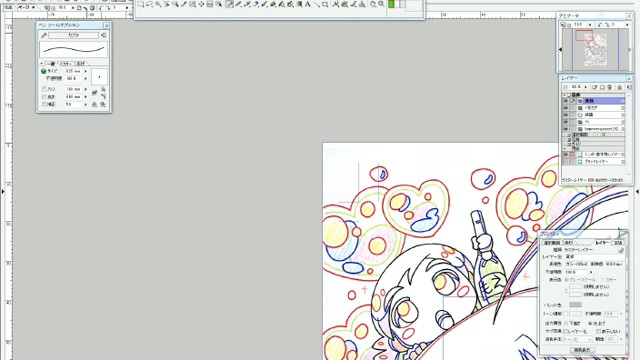The image size is (640, 360).
Task: Pick the move layer crosshair tool
Action: click(202, 4)
